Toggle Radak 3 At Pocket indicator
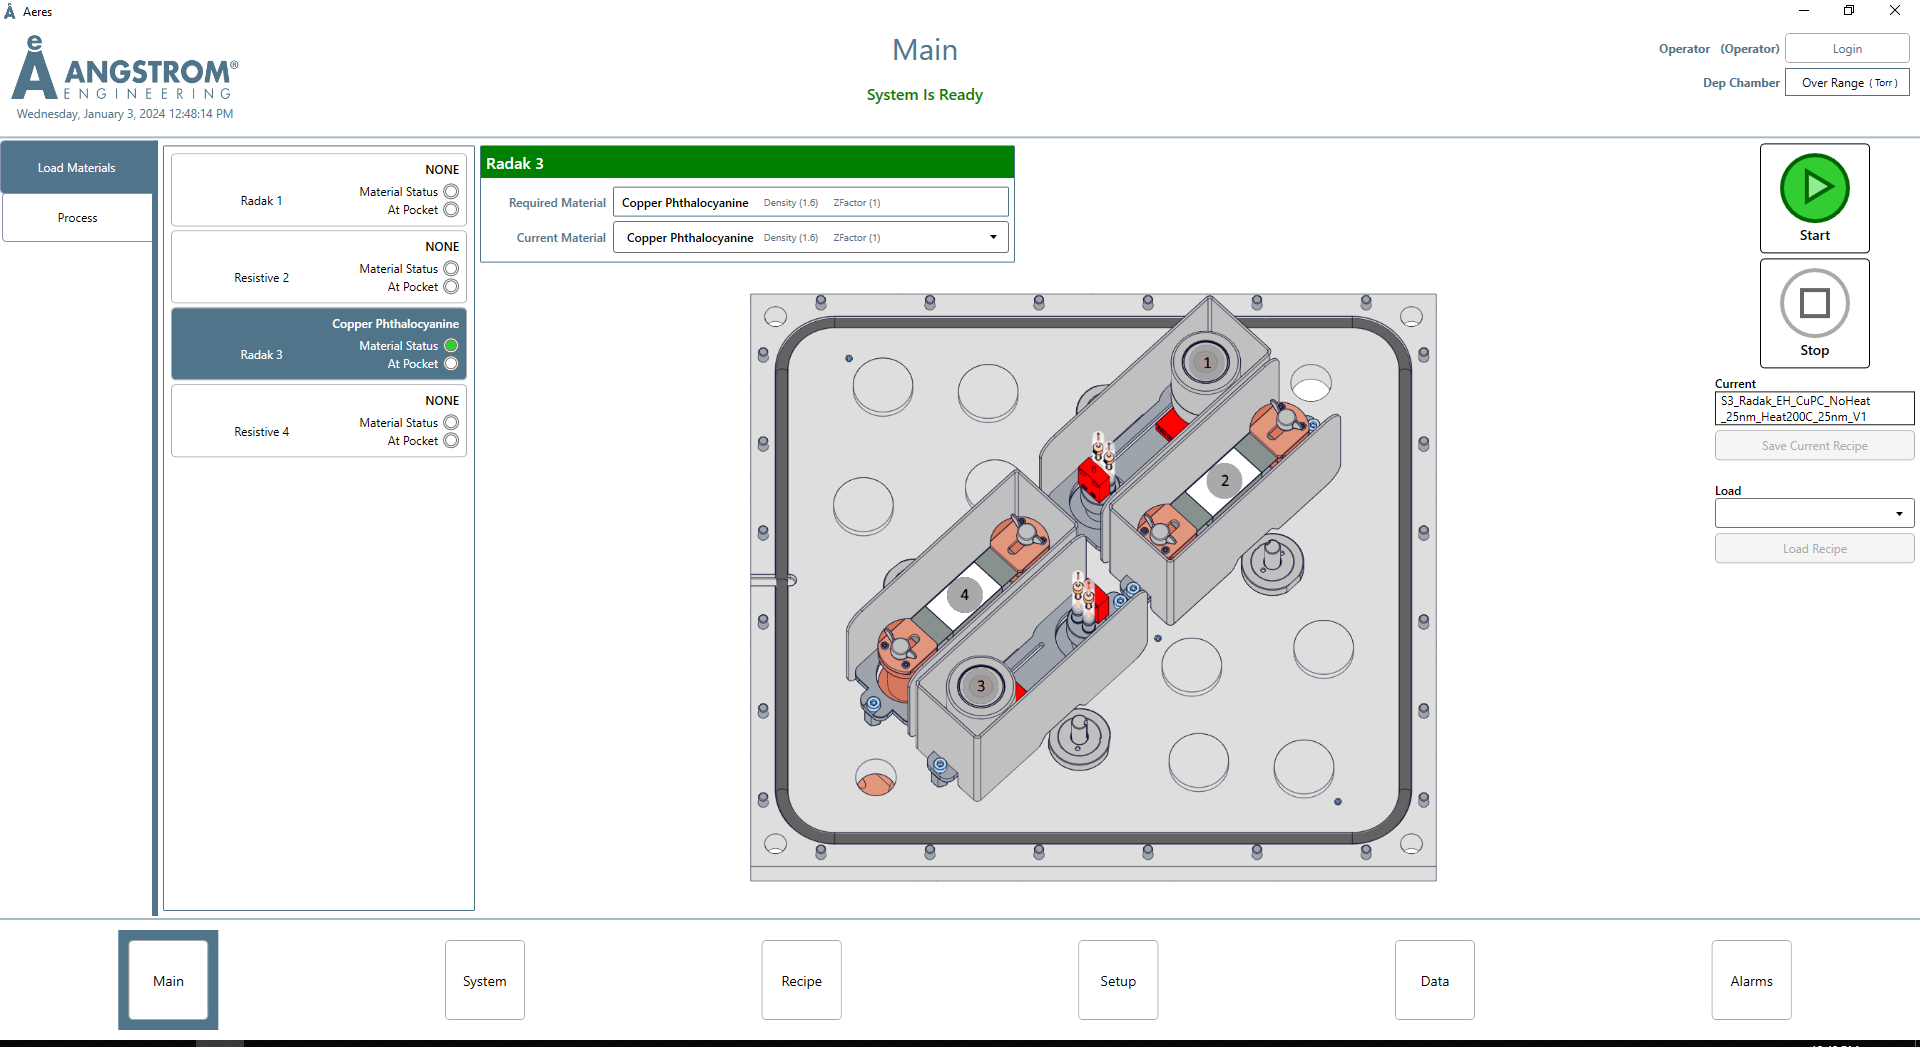The image size is (1920, 1047). click(x=451, y=364)
